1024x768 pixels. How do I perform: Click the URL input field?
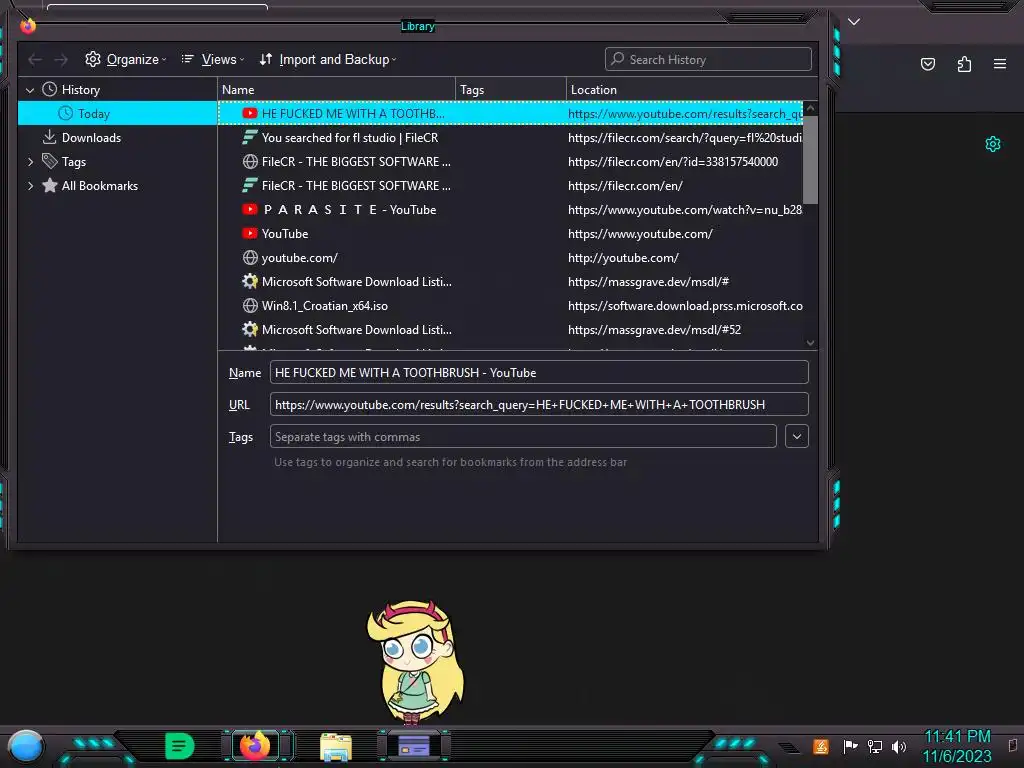pos(539,404)
